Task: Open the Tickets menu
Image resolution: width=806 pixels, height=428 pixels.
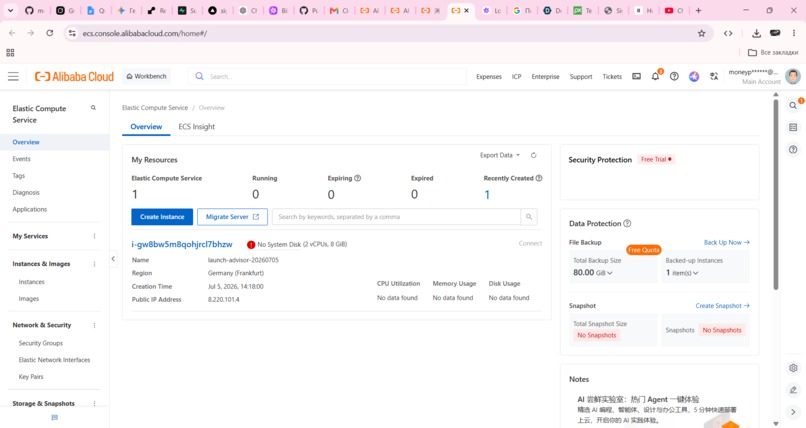Action: point(612,77)
